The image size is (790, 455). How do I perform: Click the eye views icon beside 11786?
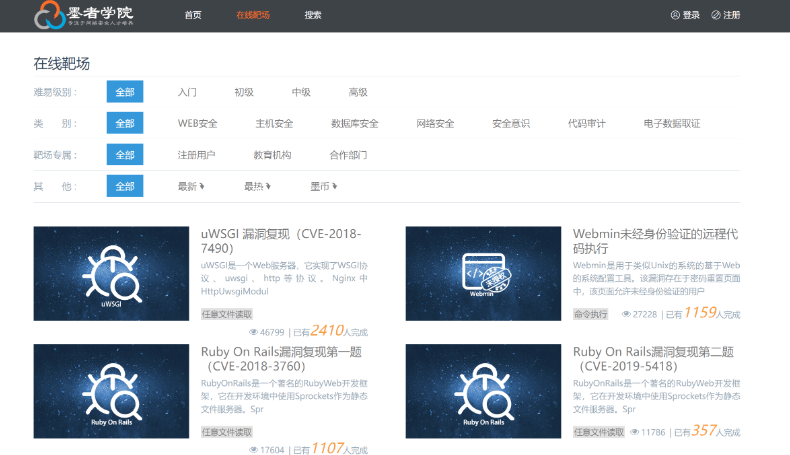click(x=635, y=432)
